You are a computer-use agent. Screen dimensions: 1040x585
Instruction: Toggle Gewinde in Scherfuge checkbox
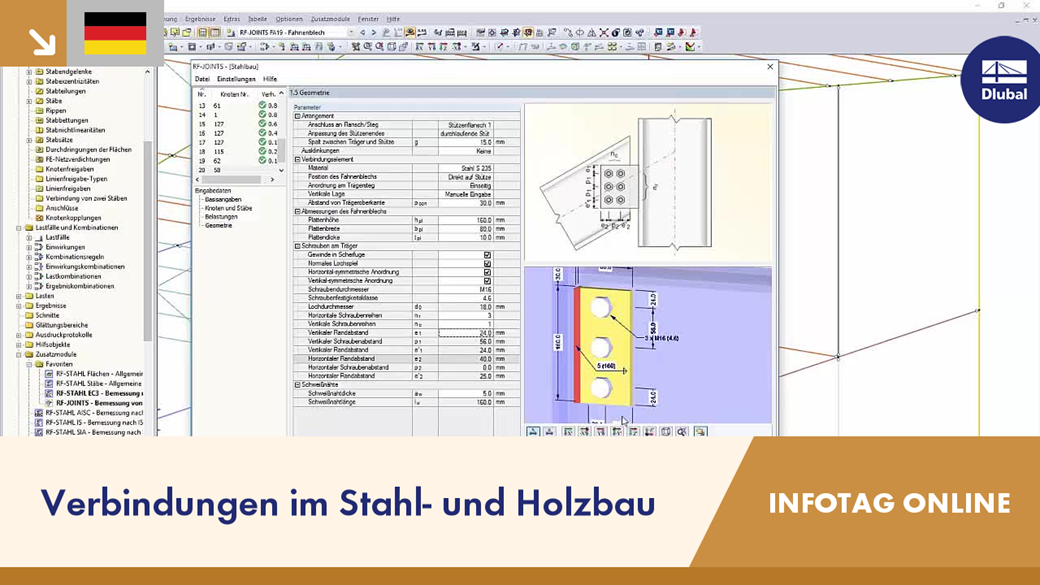(488, 255)
